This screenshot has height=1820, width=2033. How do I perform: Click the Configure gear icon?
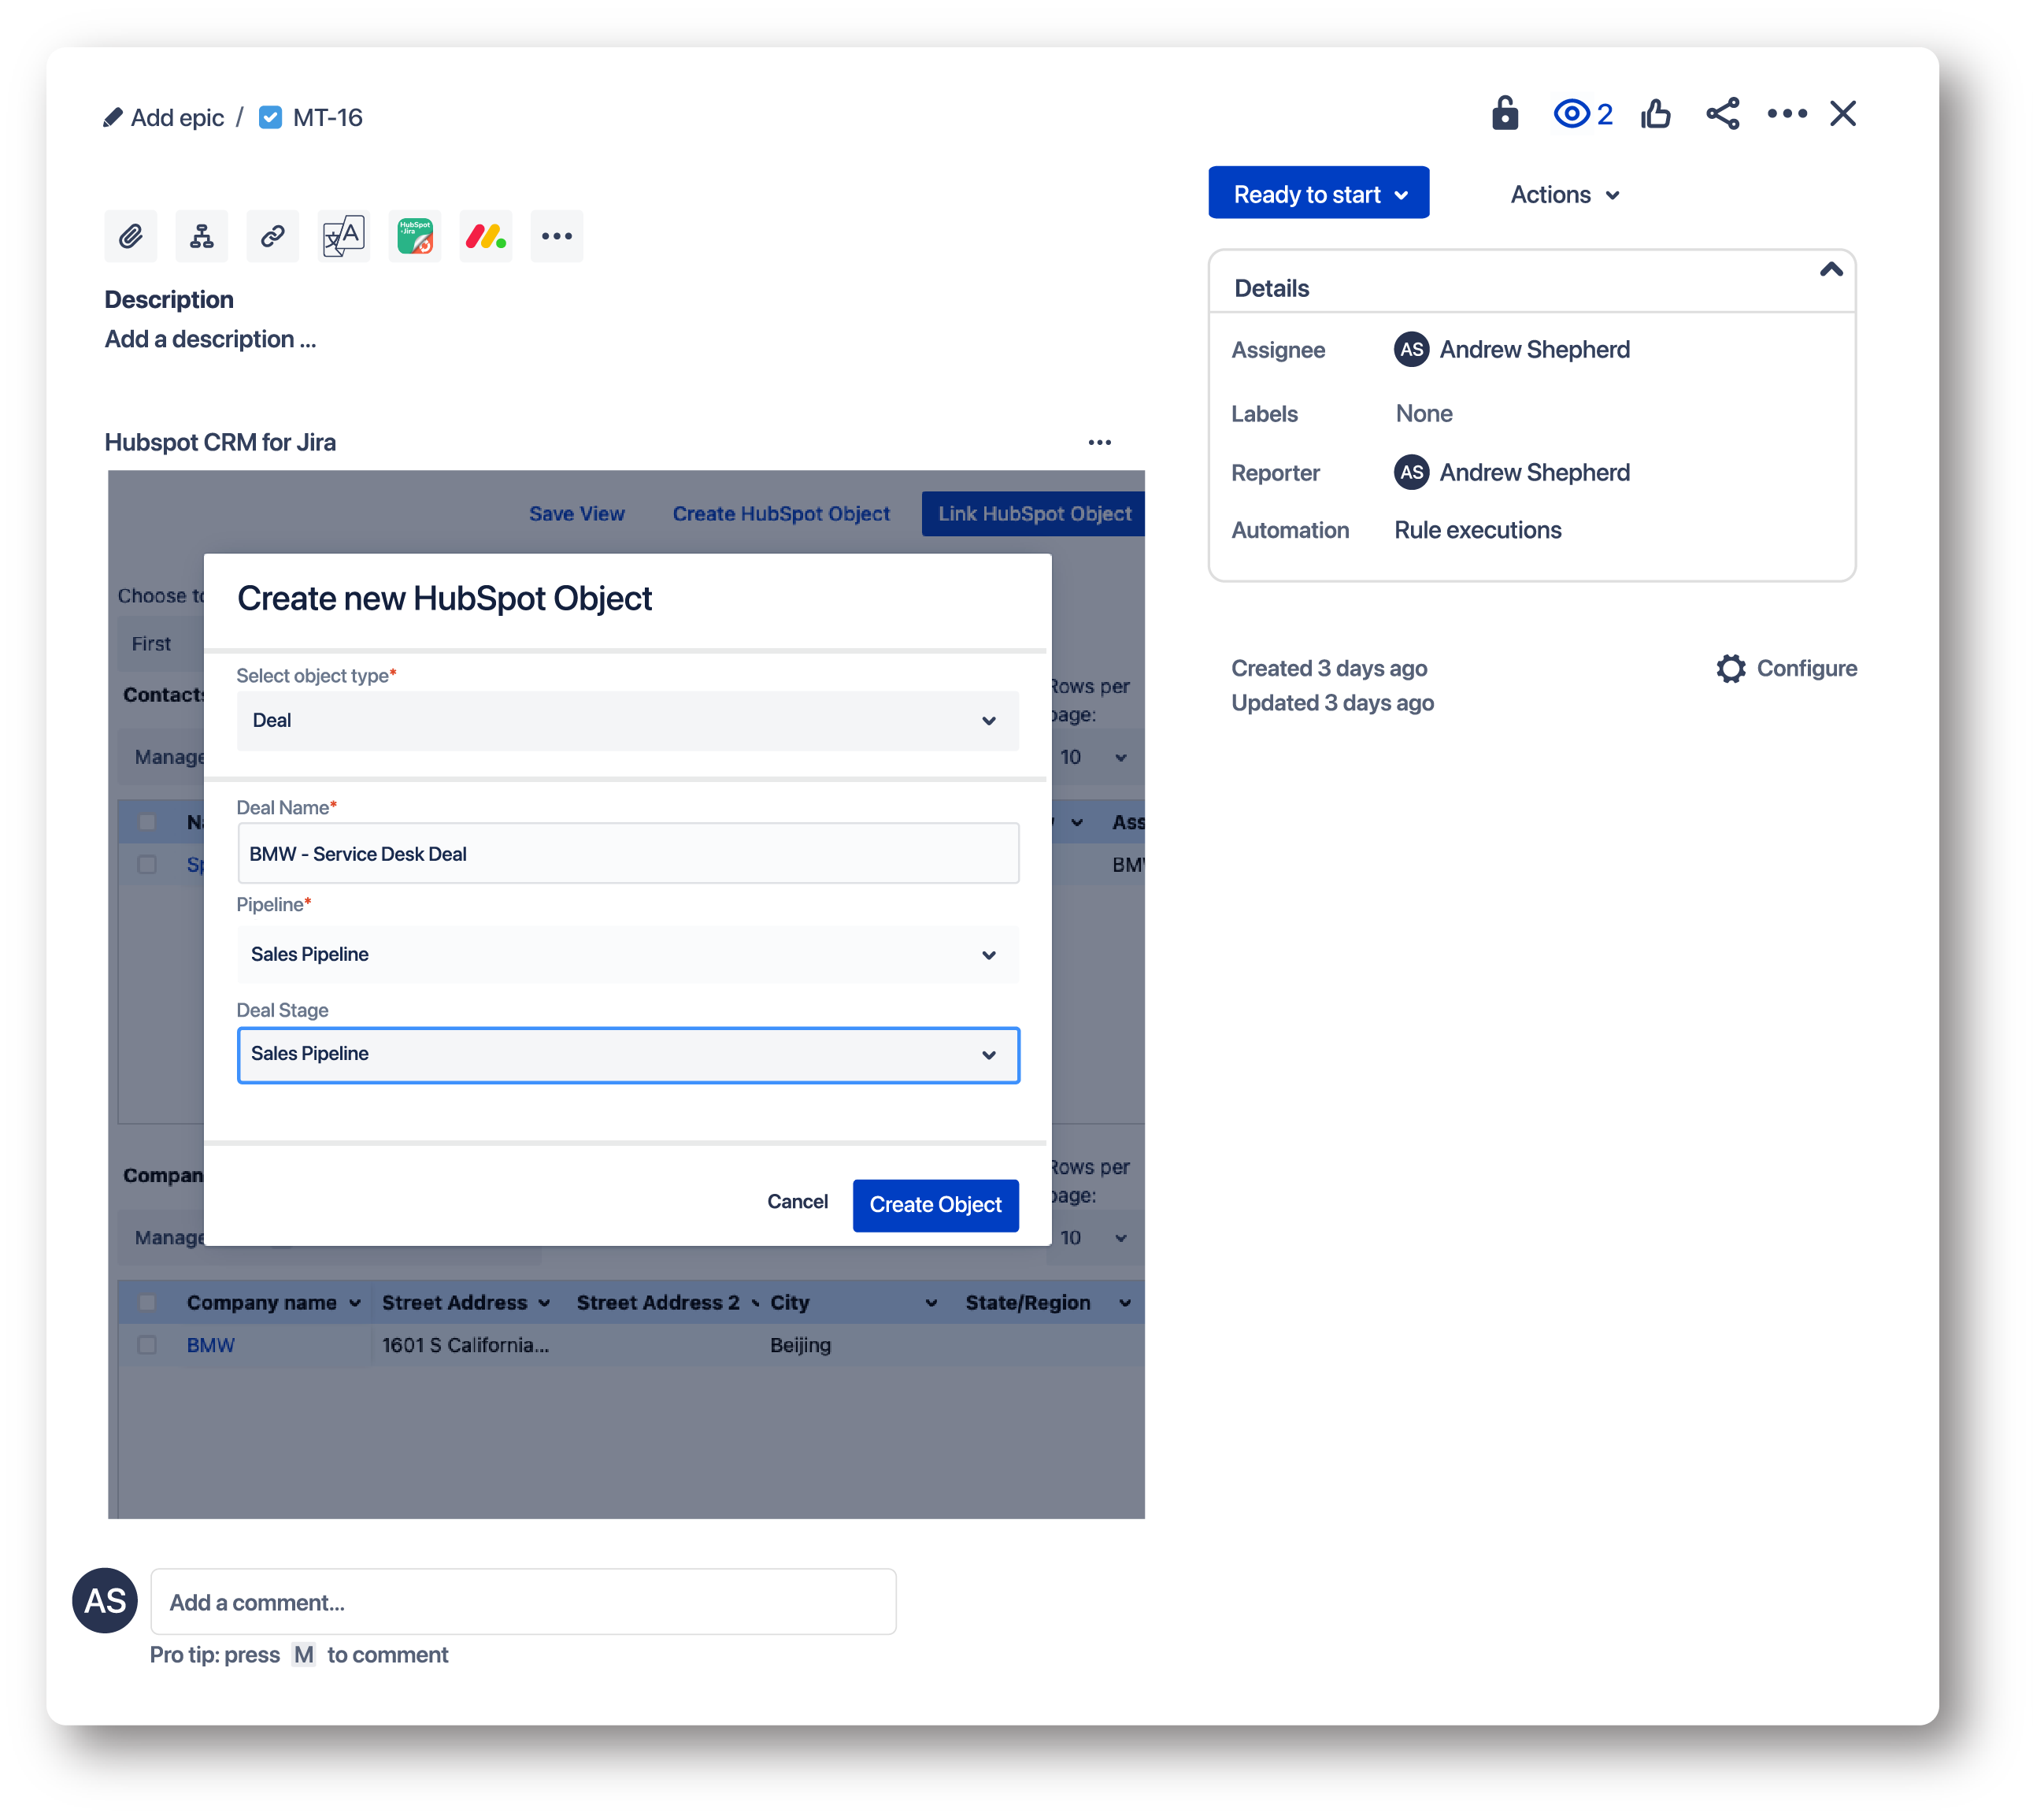pos(1731,669)
